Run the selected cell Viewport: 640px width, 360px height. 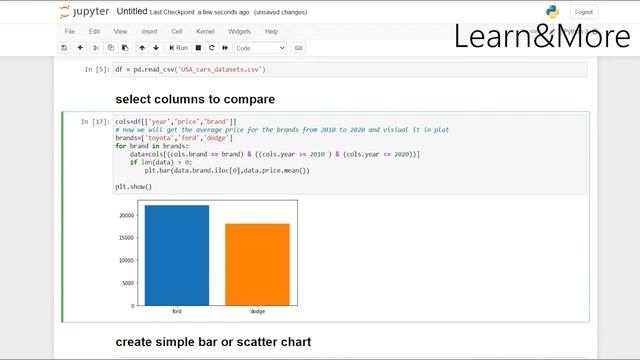pyautogui.click(x=178, y=48)
